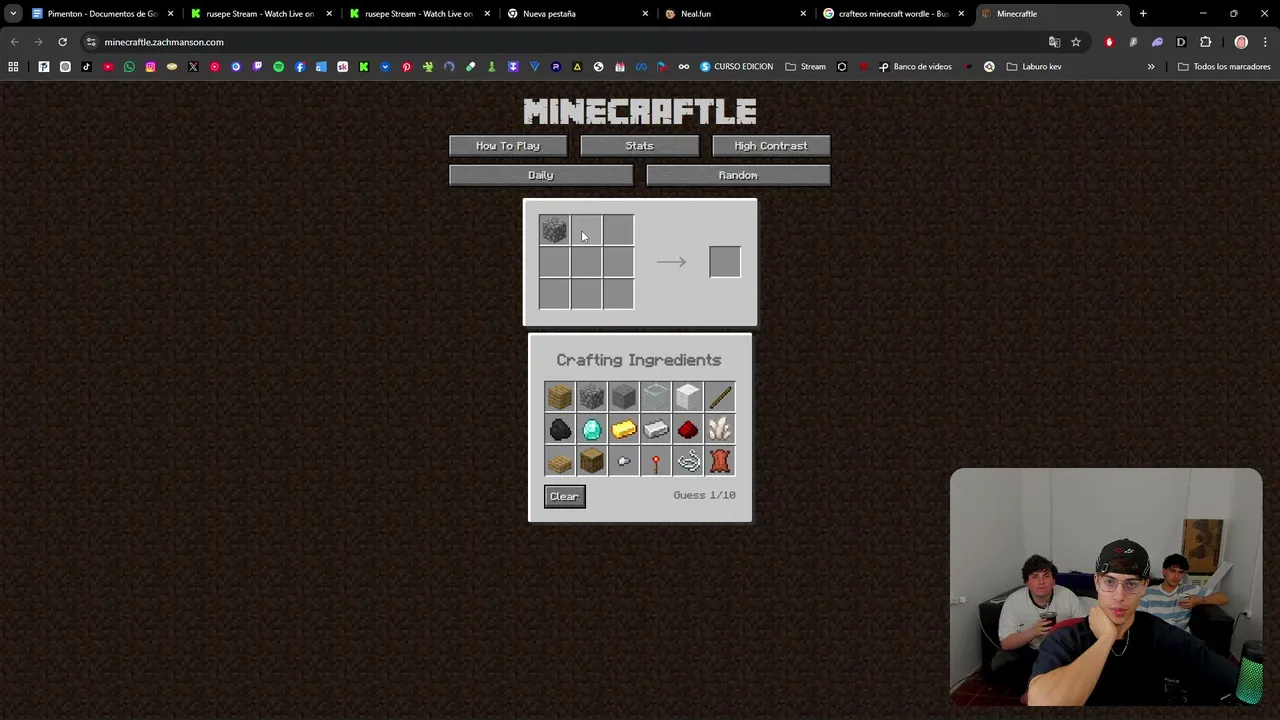1280x720 pixels.
Task: Open the Facebook bookmark
Action: pos(300,67)
